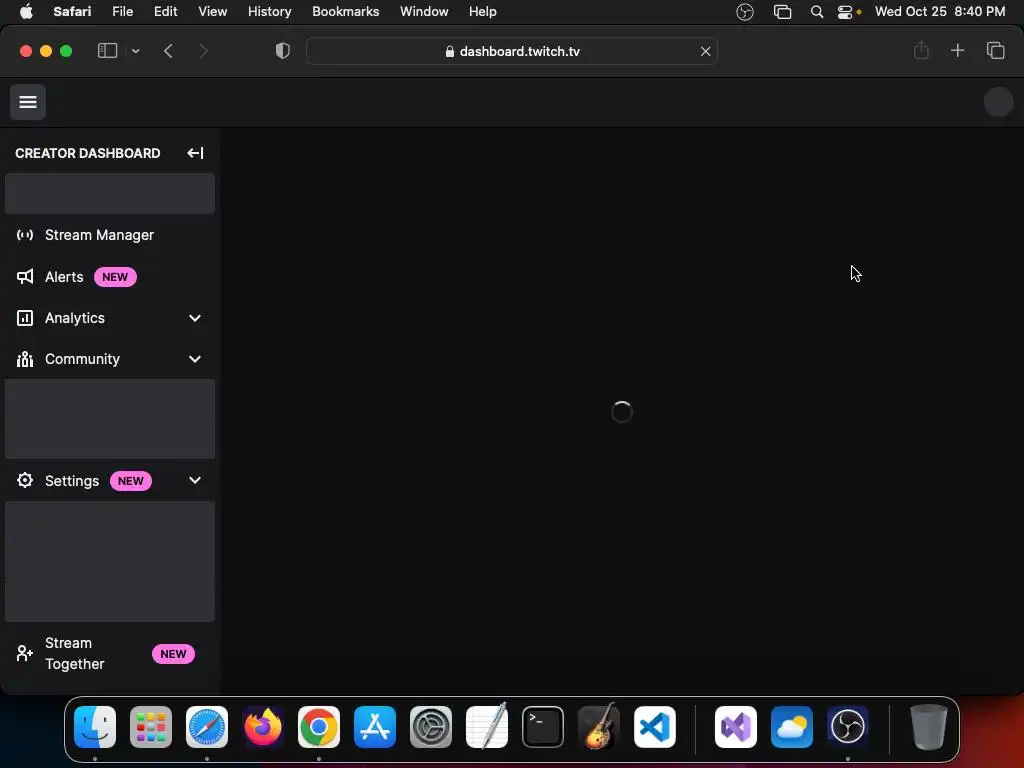Launch Google Chrome from dock
The image size is (1024, 768).
319,726
